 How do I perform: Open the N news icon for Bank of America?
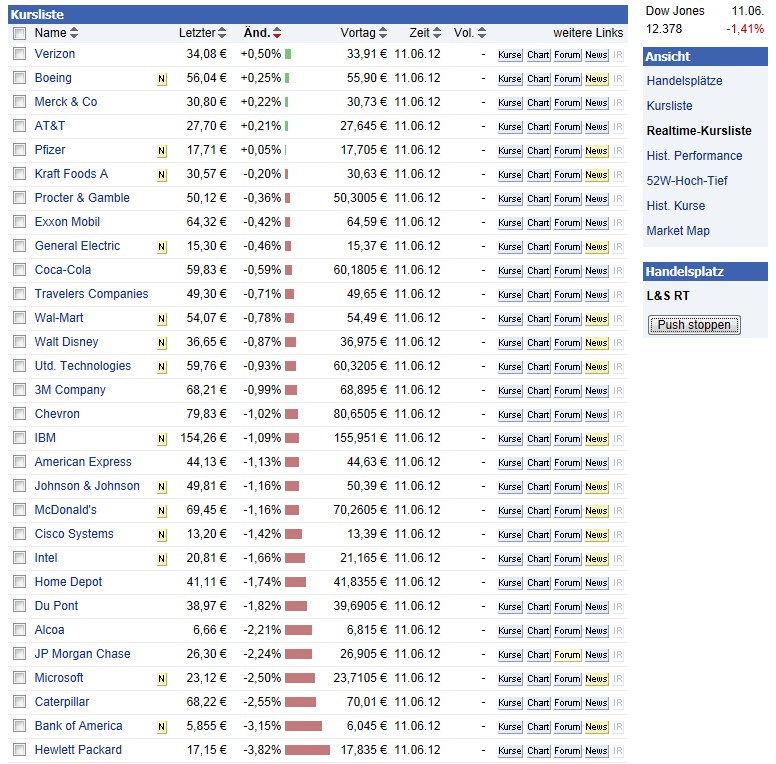(x=161, y=727)
